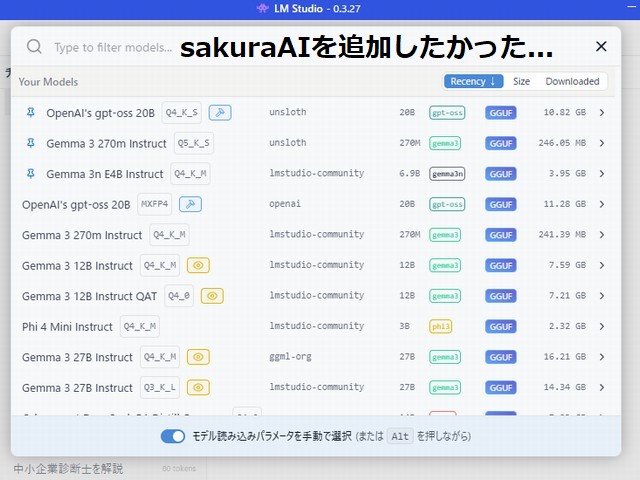Click the 'Your Models' heading
The width and height of the screenshot is (640, 480).
tap(48, 82)
